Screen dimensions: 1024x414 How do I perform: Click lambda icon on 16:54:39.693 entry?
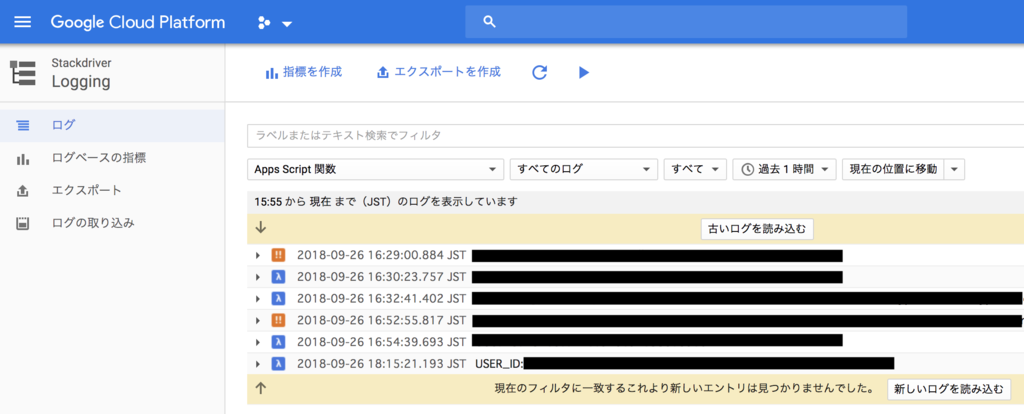click(x=278, y=342)
